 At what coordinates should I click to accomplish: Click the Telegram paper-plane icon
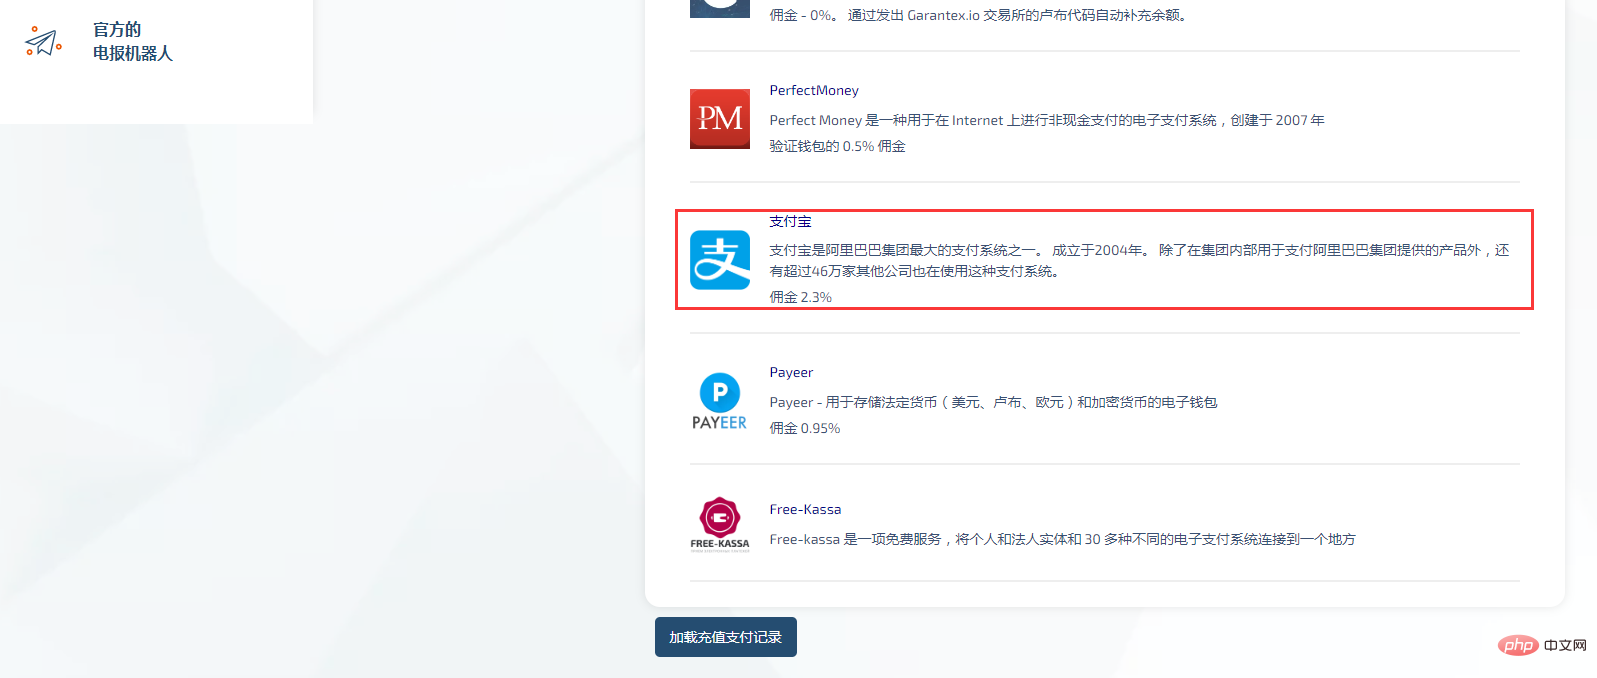click(x=43, y=41)
